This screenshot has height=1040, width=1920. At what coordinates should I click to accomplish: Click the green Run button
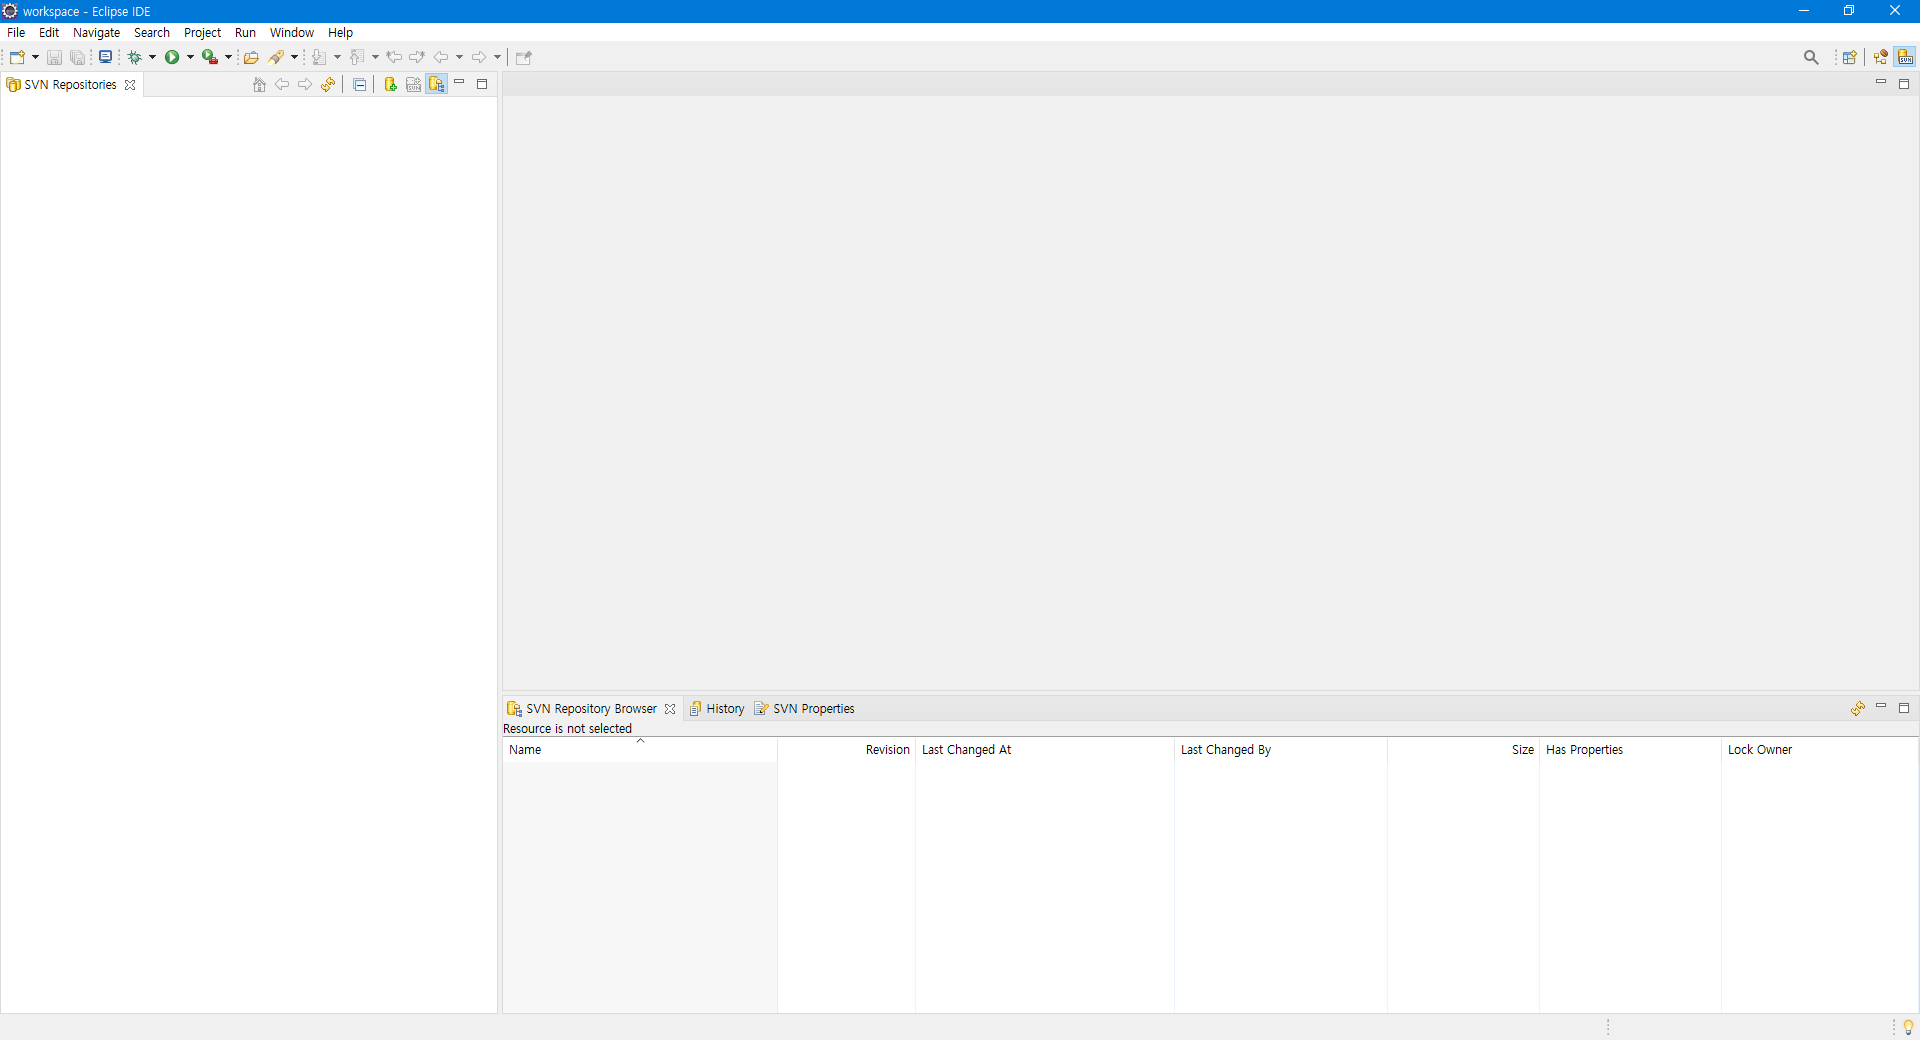(172, 57)
